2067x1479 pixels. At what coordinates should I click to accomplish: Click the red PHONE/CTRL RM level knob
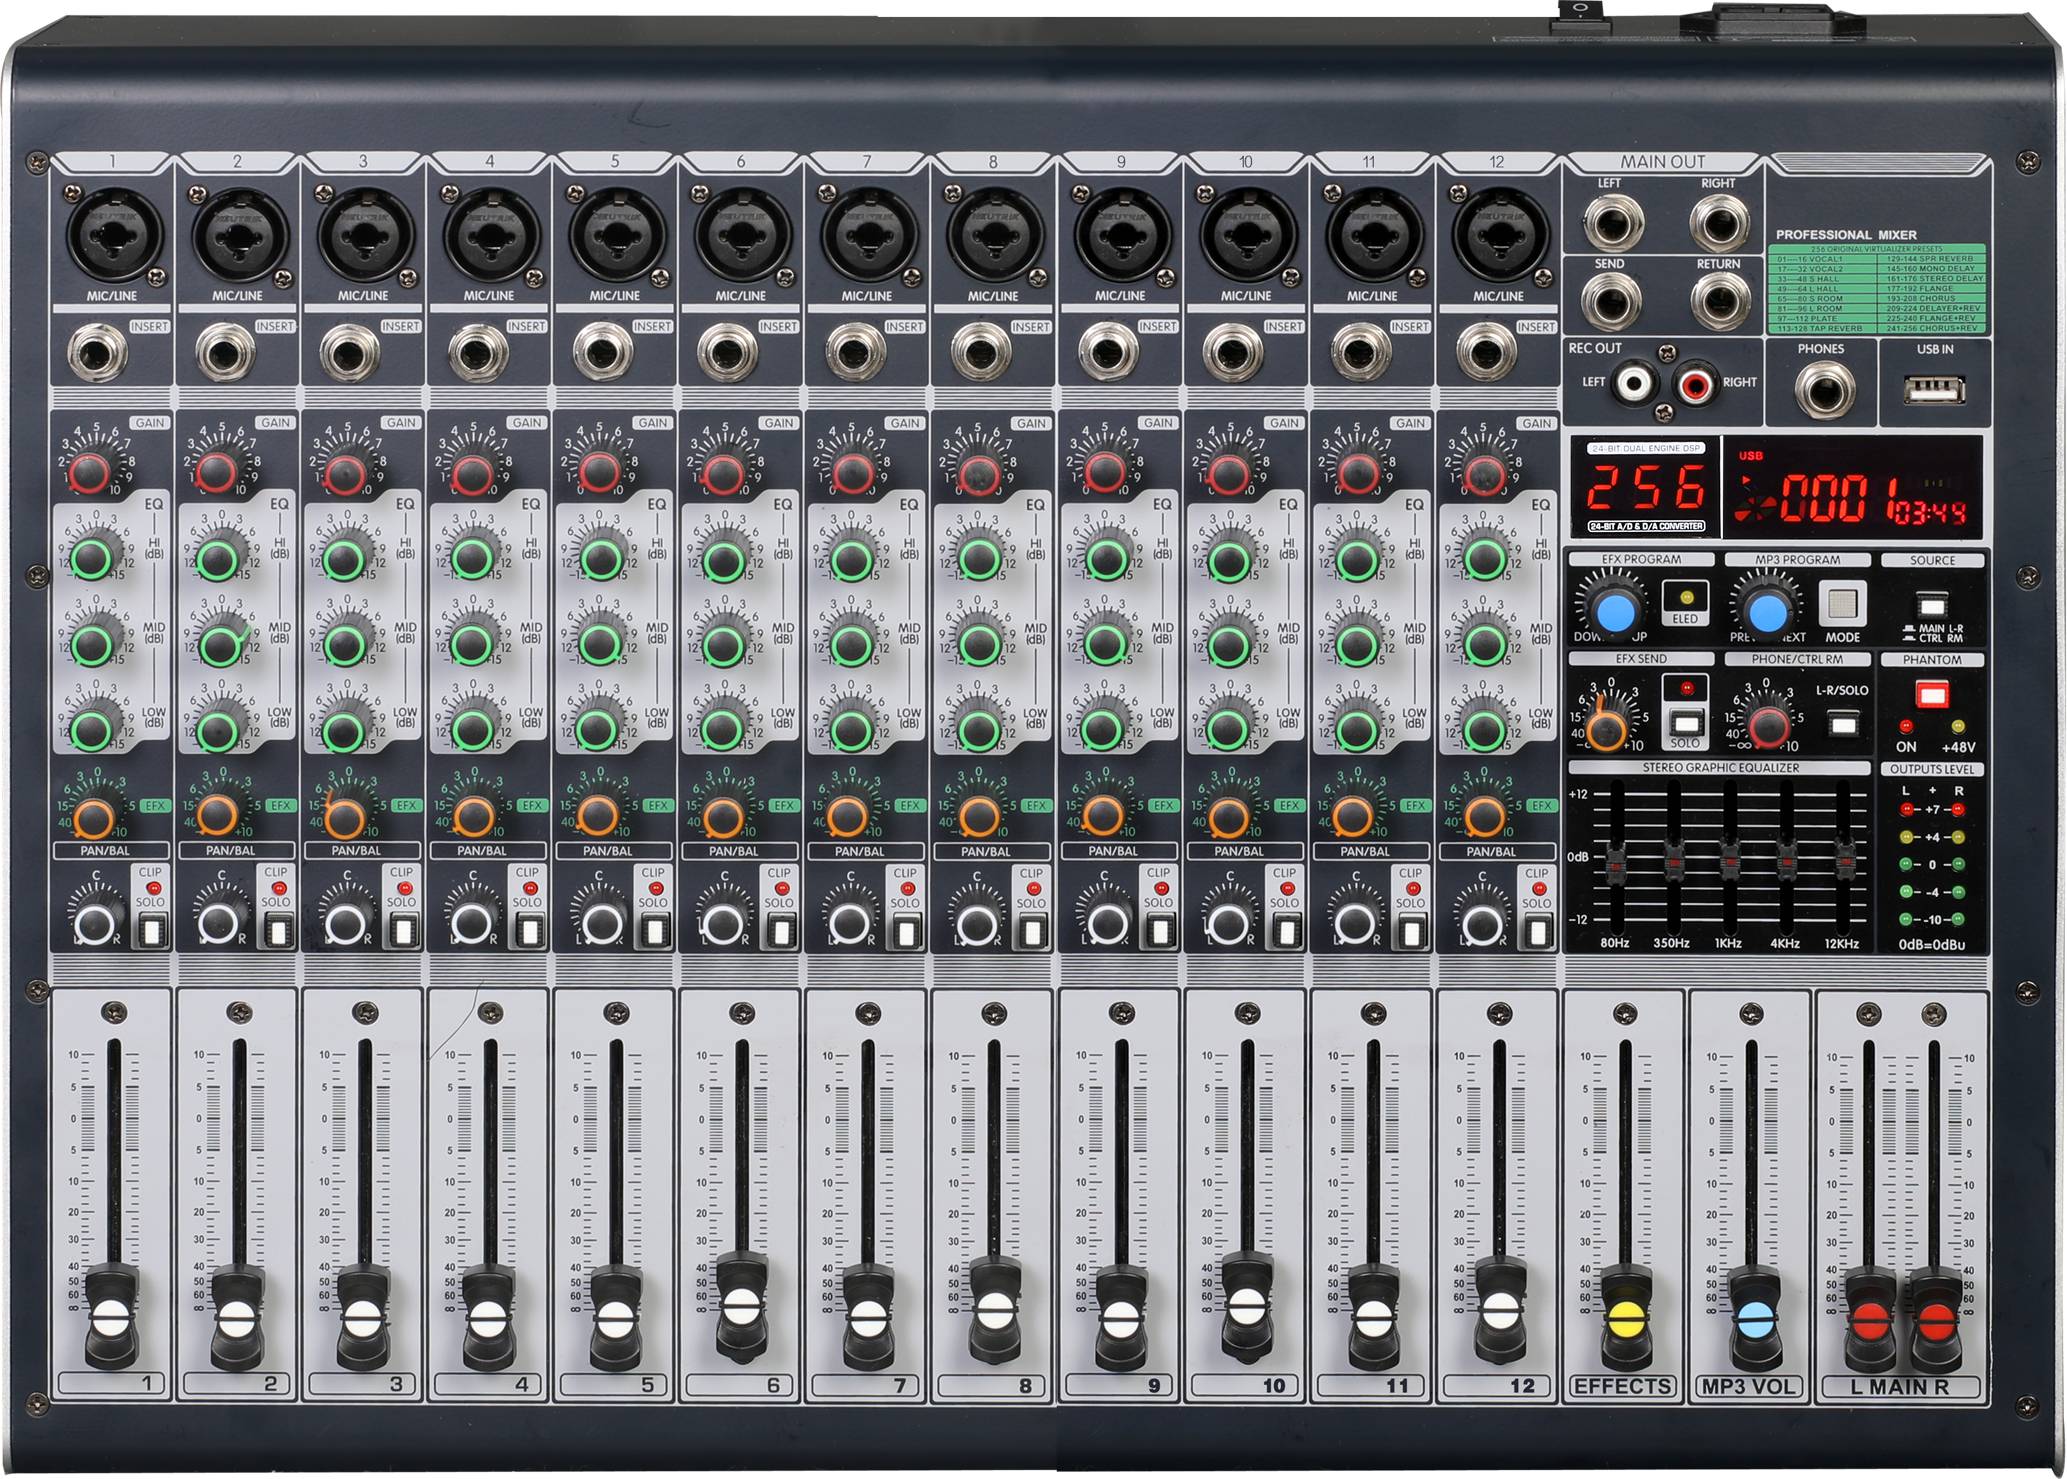tap(1768, 725)
